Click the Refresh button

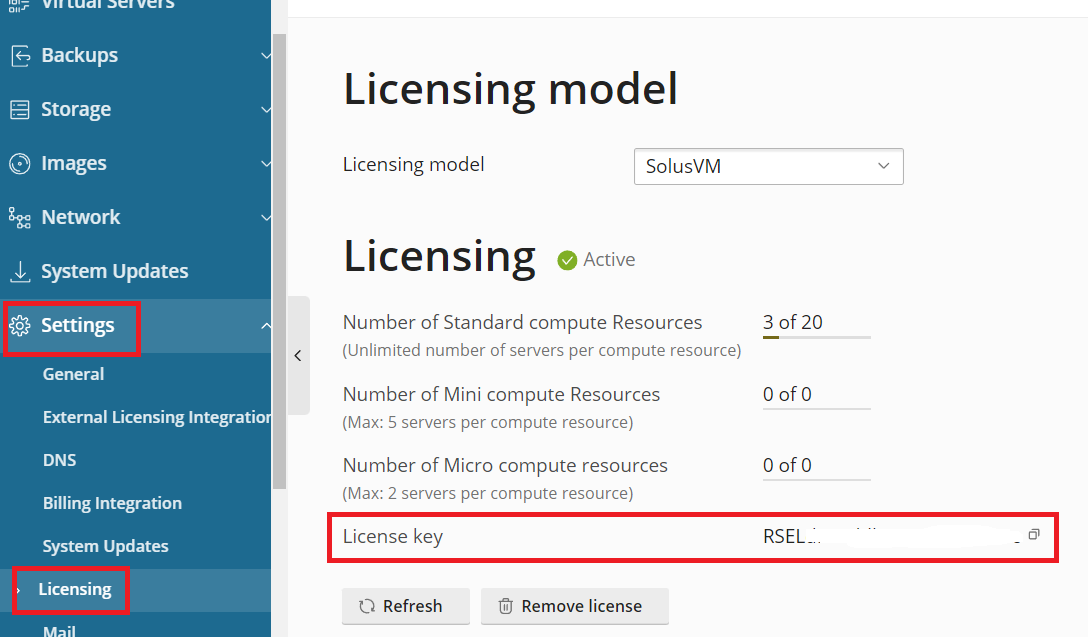click(x=406, y=606)
